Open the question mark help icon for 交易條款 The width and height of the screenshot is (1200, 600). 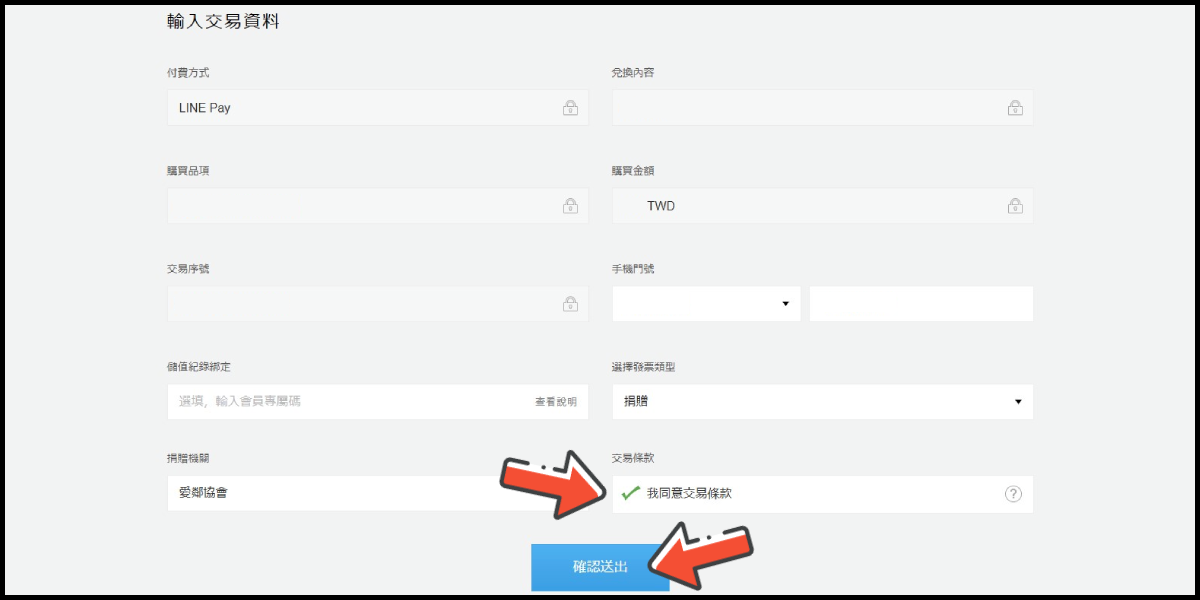1013,494
